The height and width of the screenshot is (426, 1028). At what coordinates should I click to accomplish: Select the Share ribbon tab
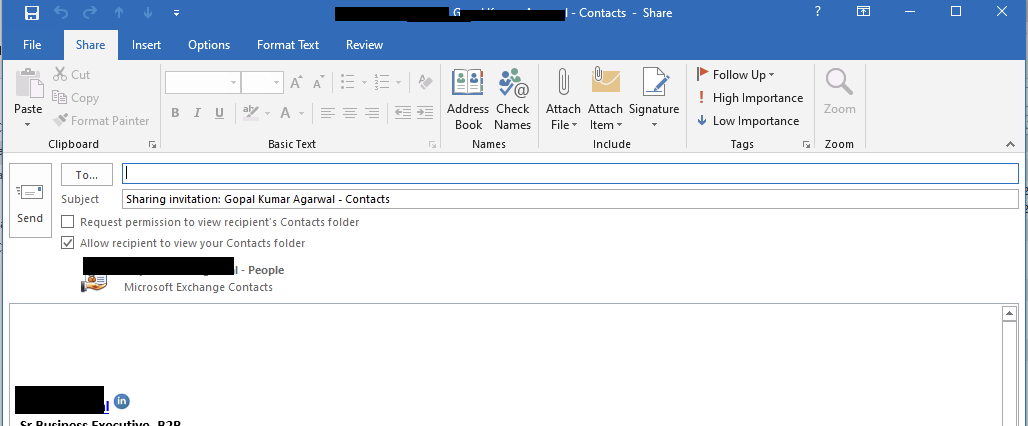(90, 45)
